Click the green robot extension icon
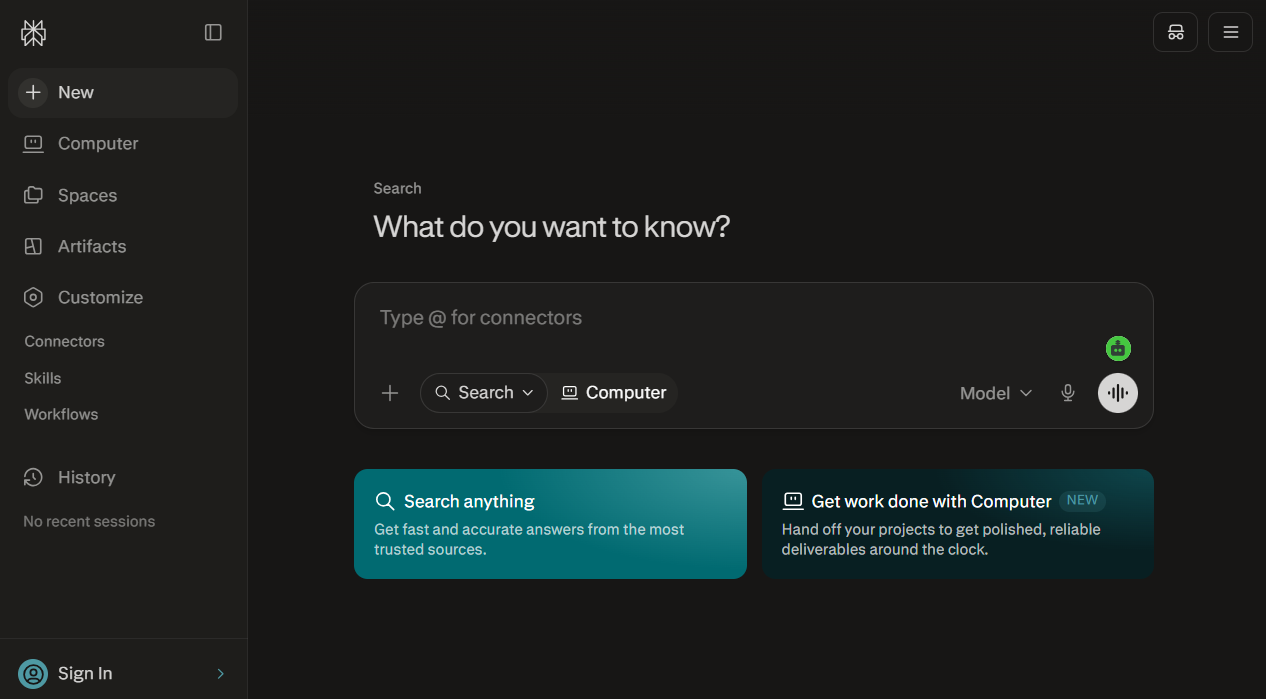The image size is (1266, 699). click(x=1118, y=348)
